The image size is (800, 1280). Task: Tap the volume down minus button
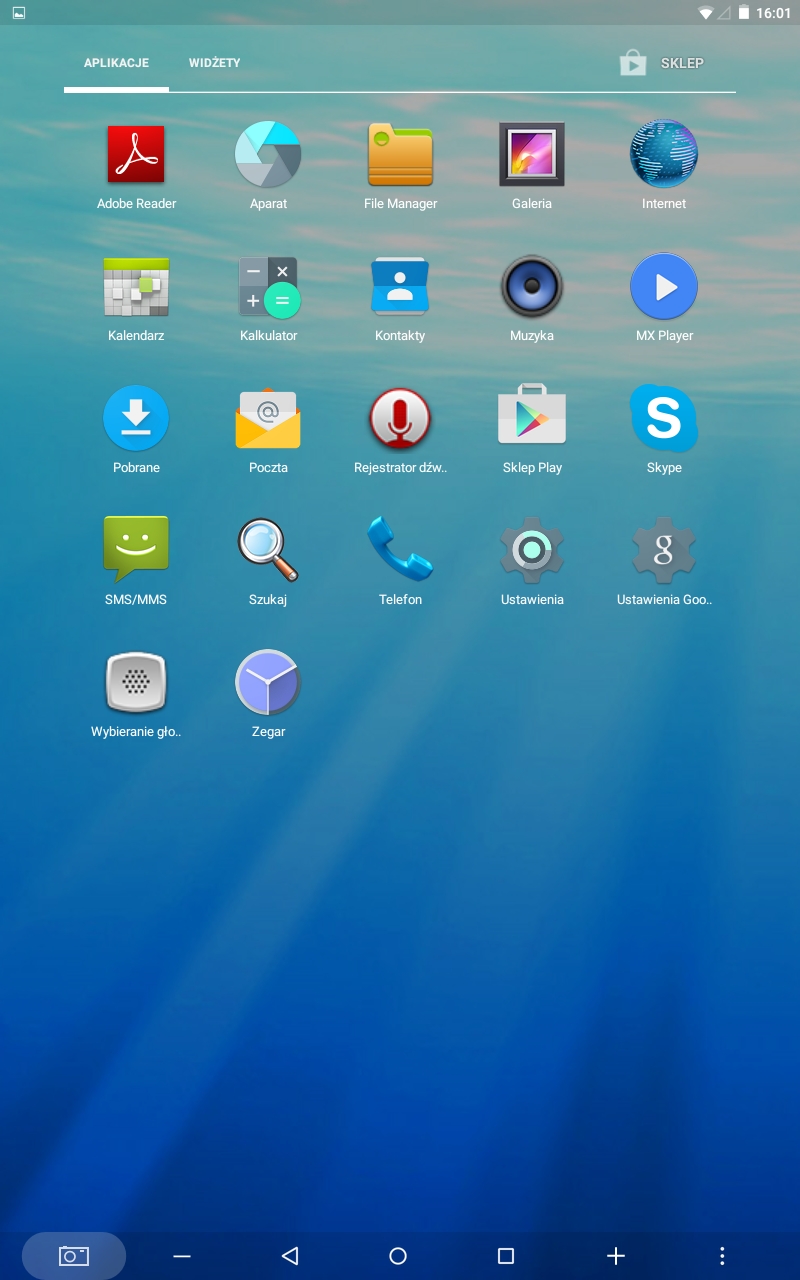[x=182, y=1256]
